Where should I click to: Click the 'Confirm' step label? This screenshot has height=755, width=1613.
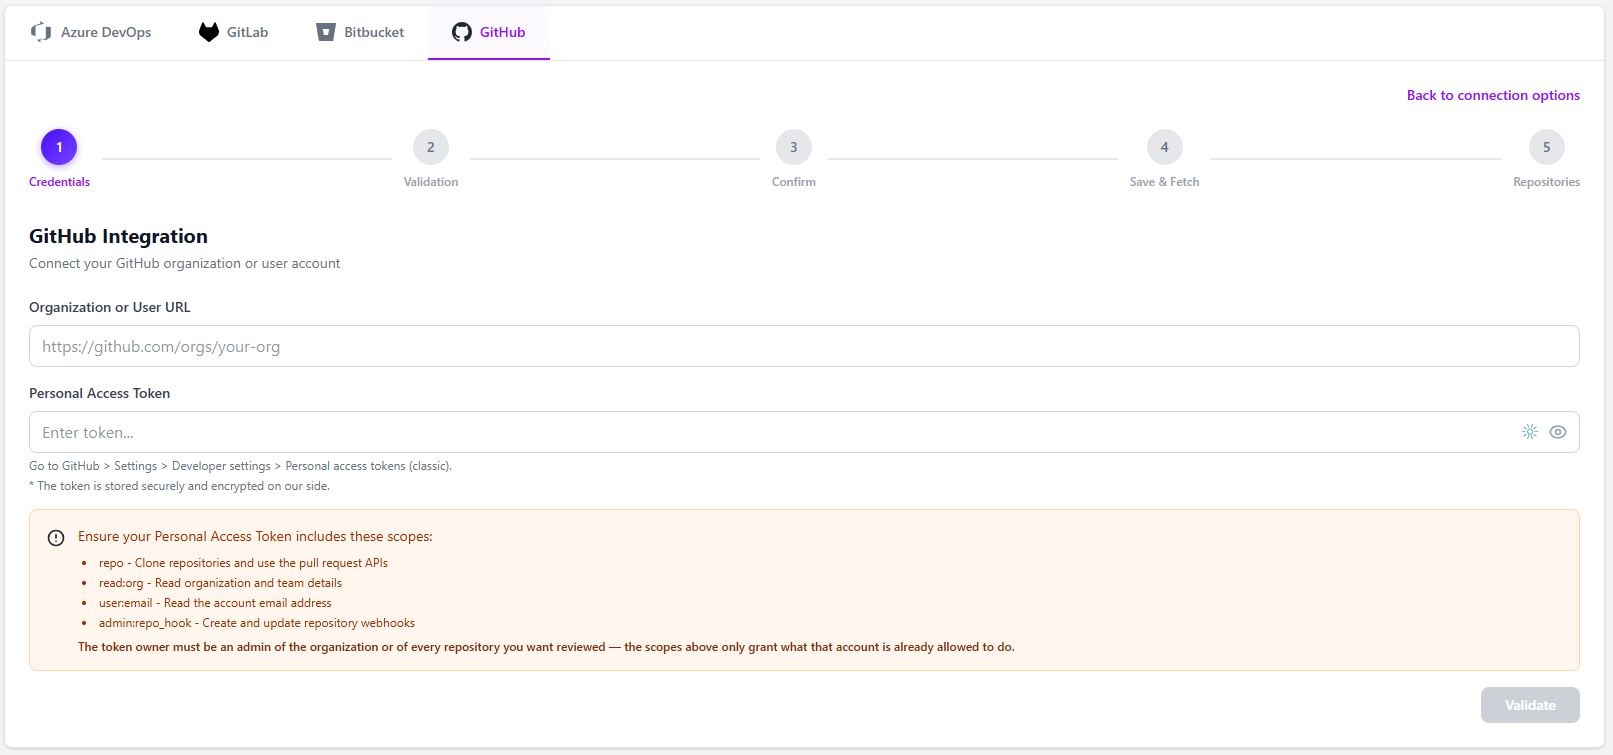[794, 182]
